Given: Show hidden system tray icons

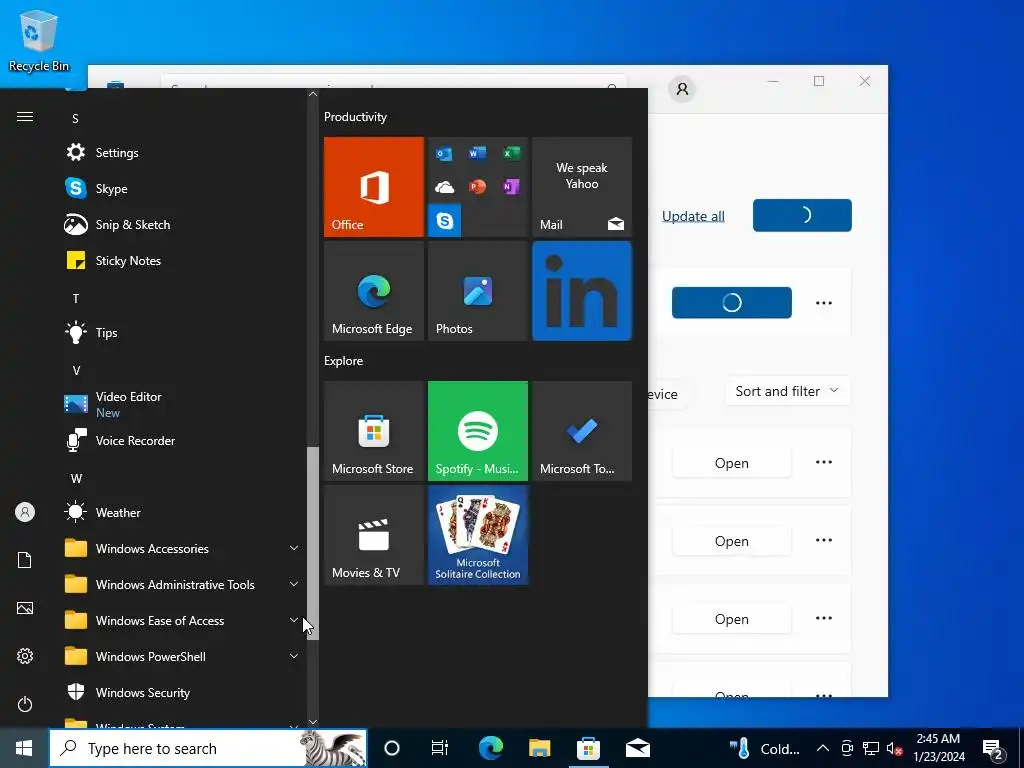Looking at the screenshot, I should pos(823,748).
